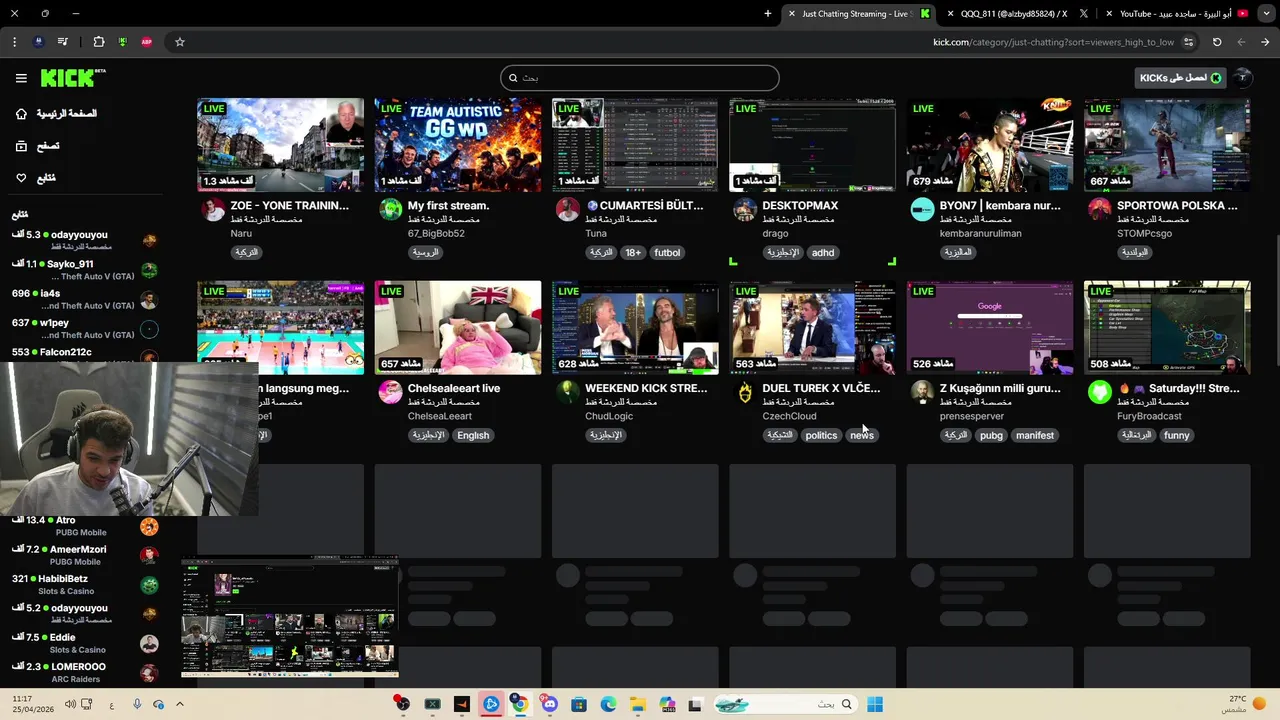Open the browse sidebar icon
This screenshot has height=720, width=1280.
21,146
